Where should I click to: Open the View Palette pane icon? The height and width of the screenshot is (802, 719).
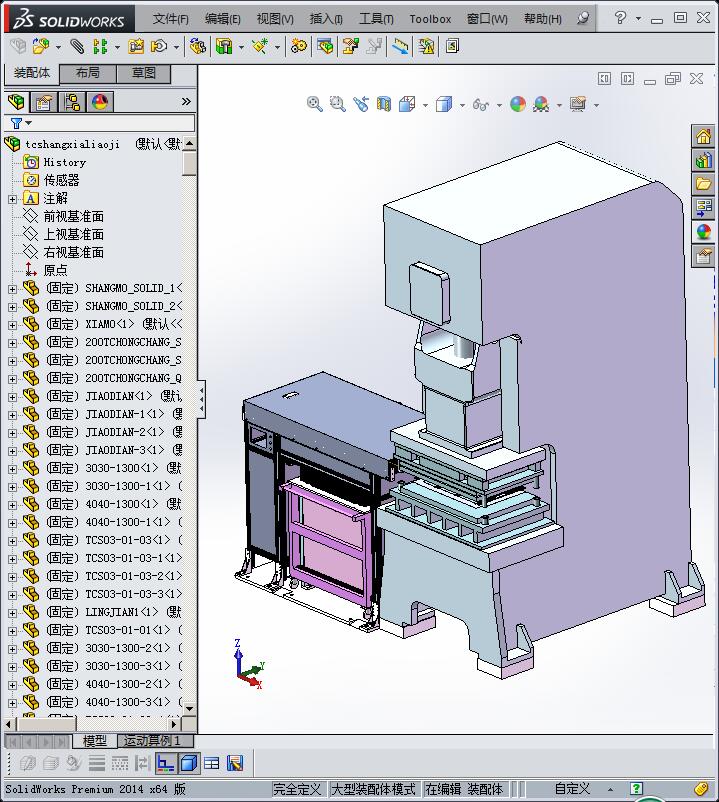(703, 208)
